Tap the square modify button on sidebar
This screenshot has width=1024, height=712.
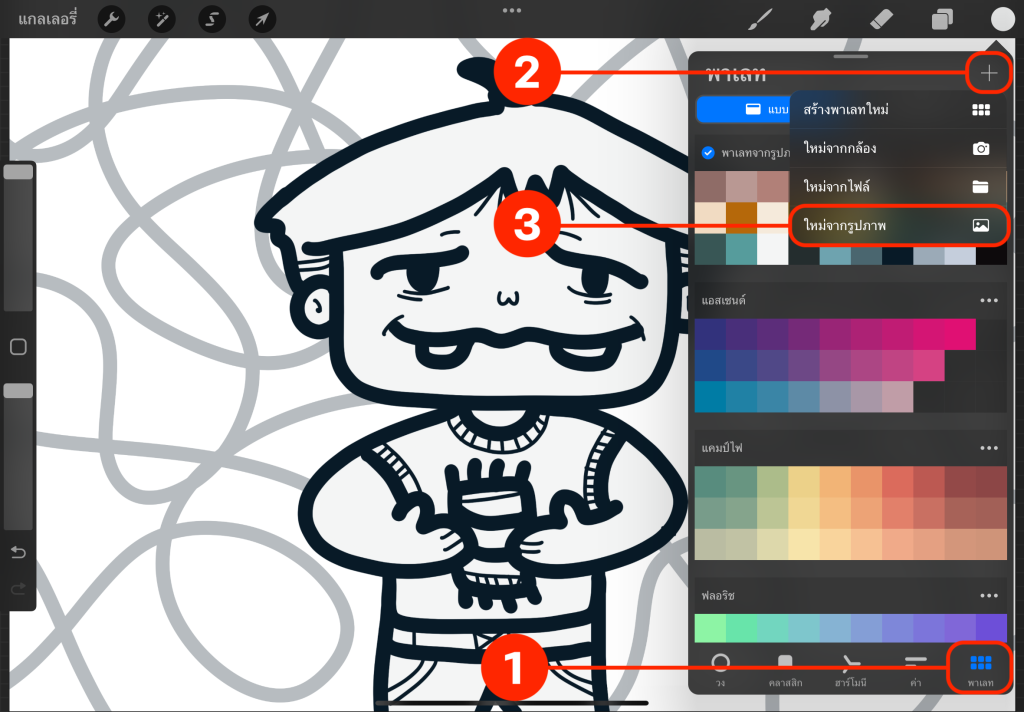tap(18, 347)
